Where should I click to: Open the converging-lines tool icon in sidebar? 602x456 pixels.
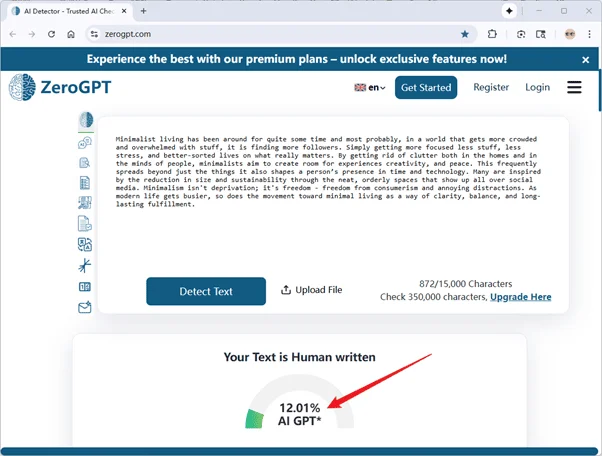pos(84,266)
